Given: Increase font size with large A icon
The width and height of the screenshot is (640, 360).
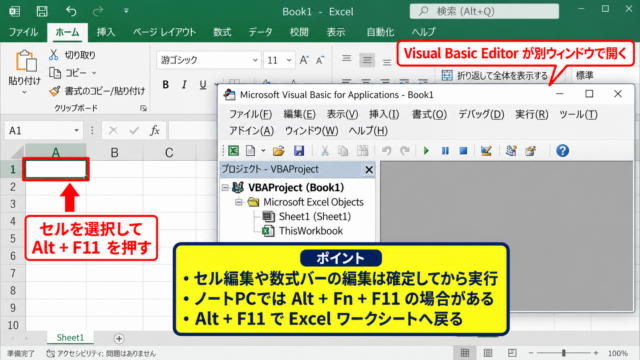Looking at the screenshot, I should [304, 60].
